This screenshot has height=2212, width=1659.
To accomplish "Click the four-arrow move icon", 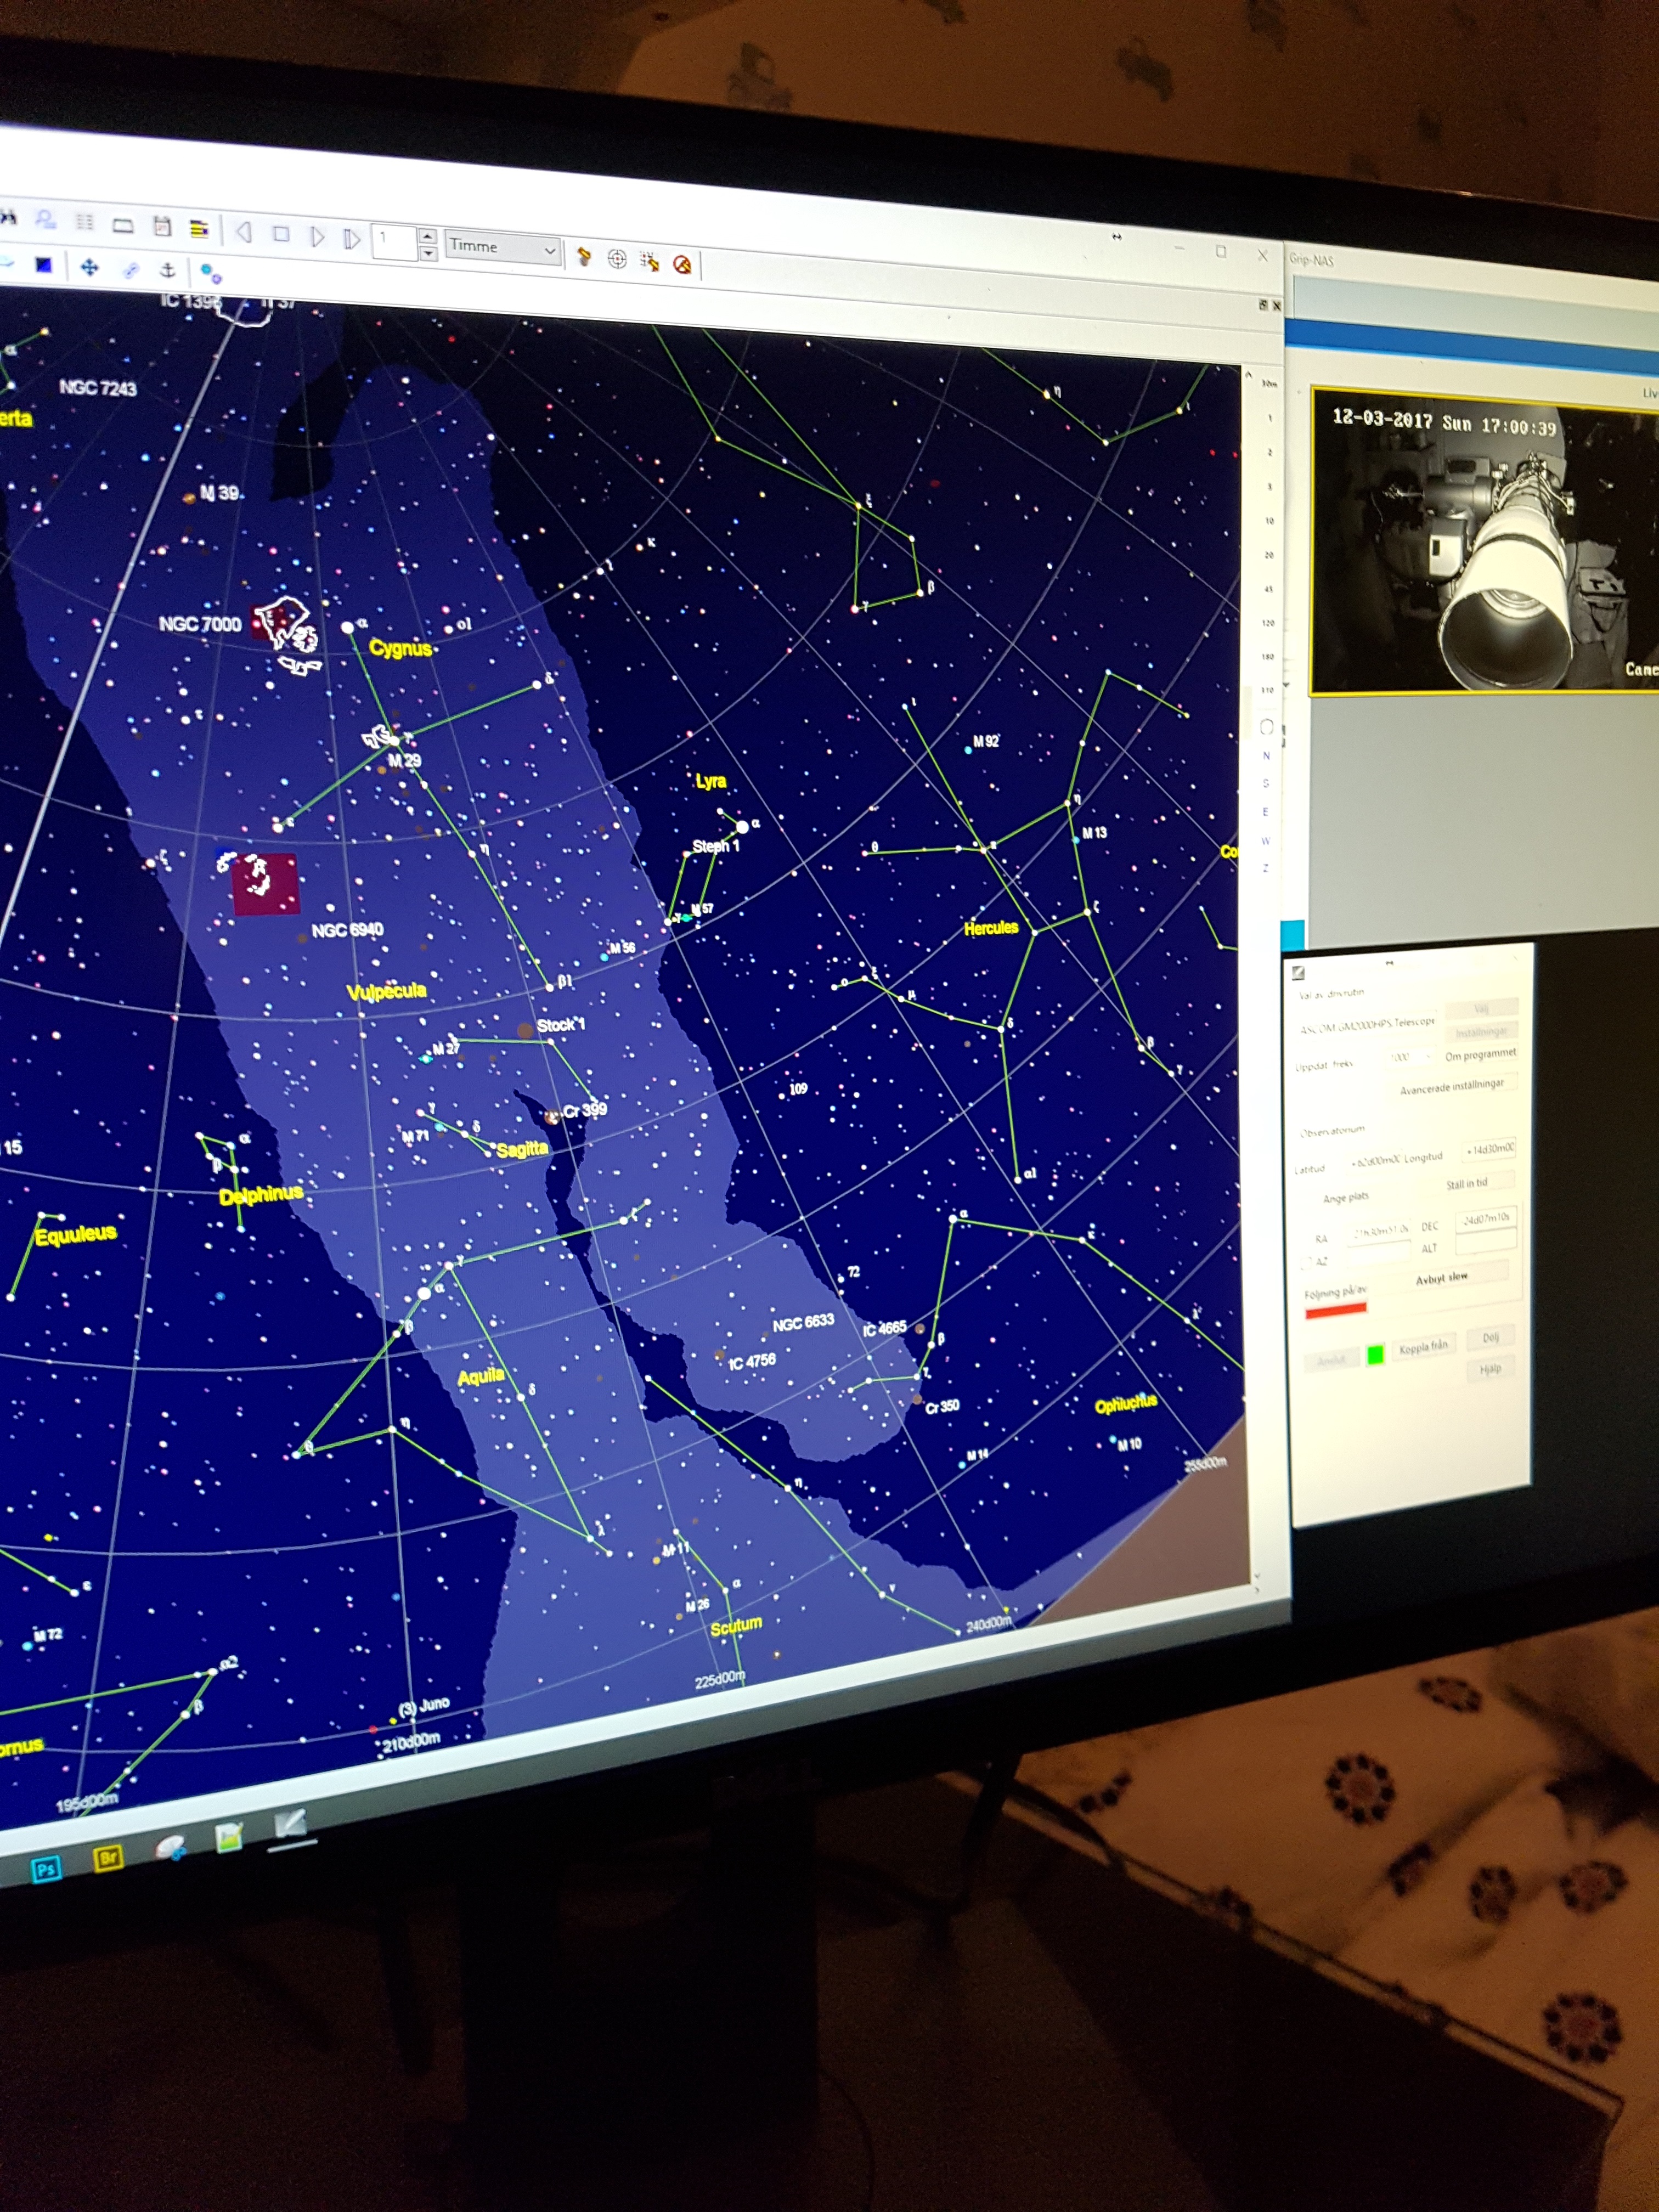I will [89, 267].
